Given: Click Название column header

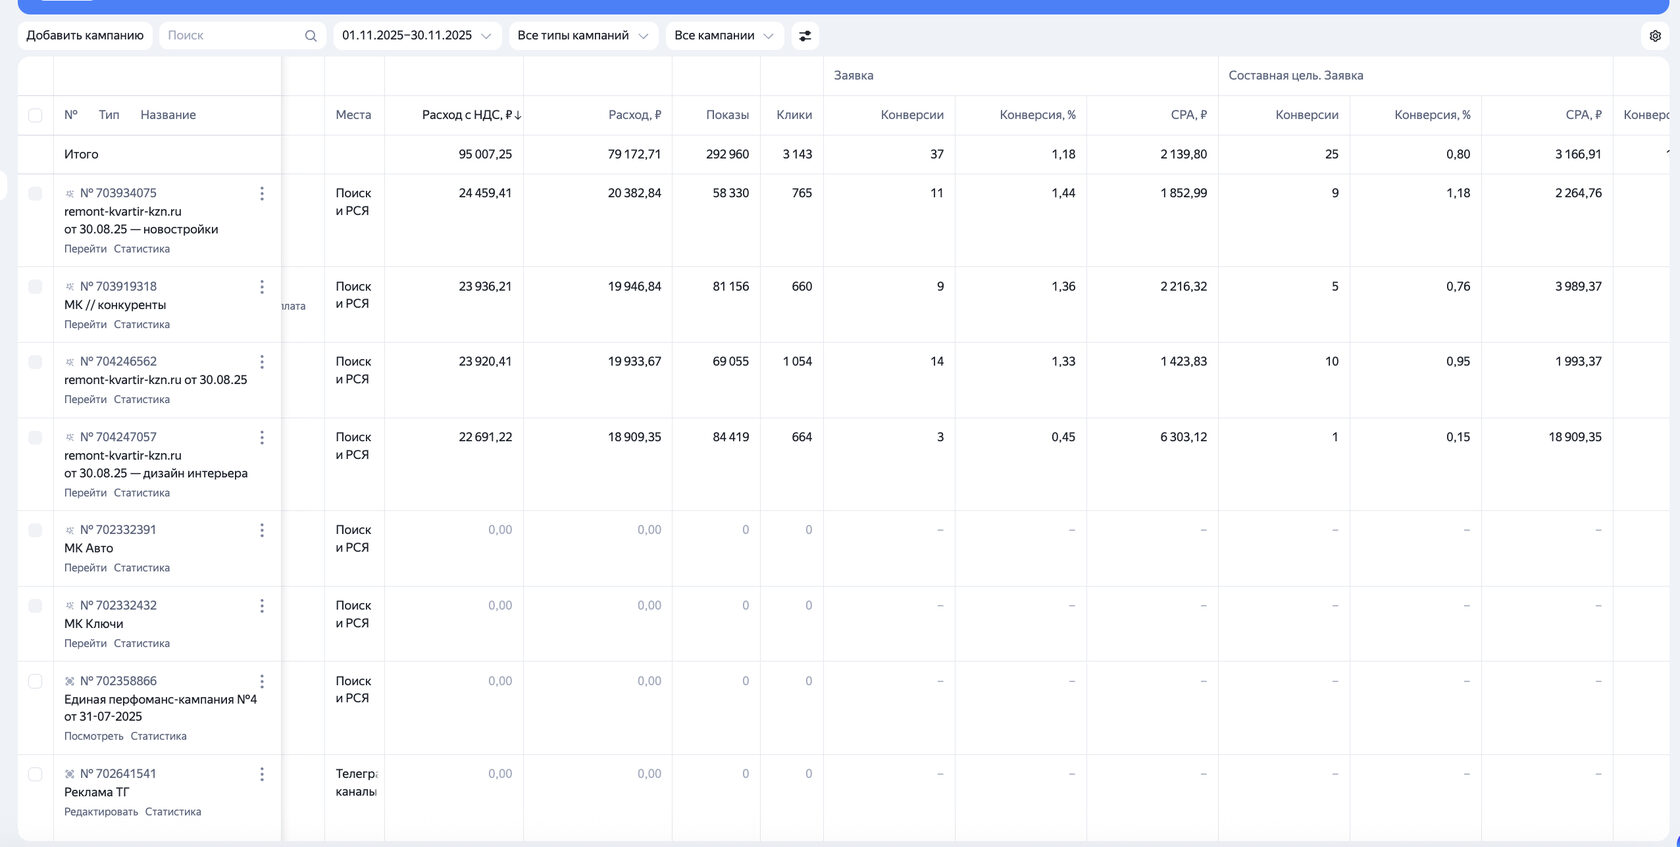Looking at the screenshot, I should pyautogui.click(x=168, y=115).
